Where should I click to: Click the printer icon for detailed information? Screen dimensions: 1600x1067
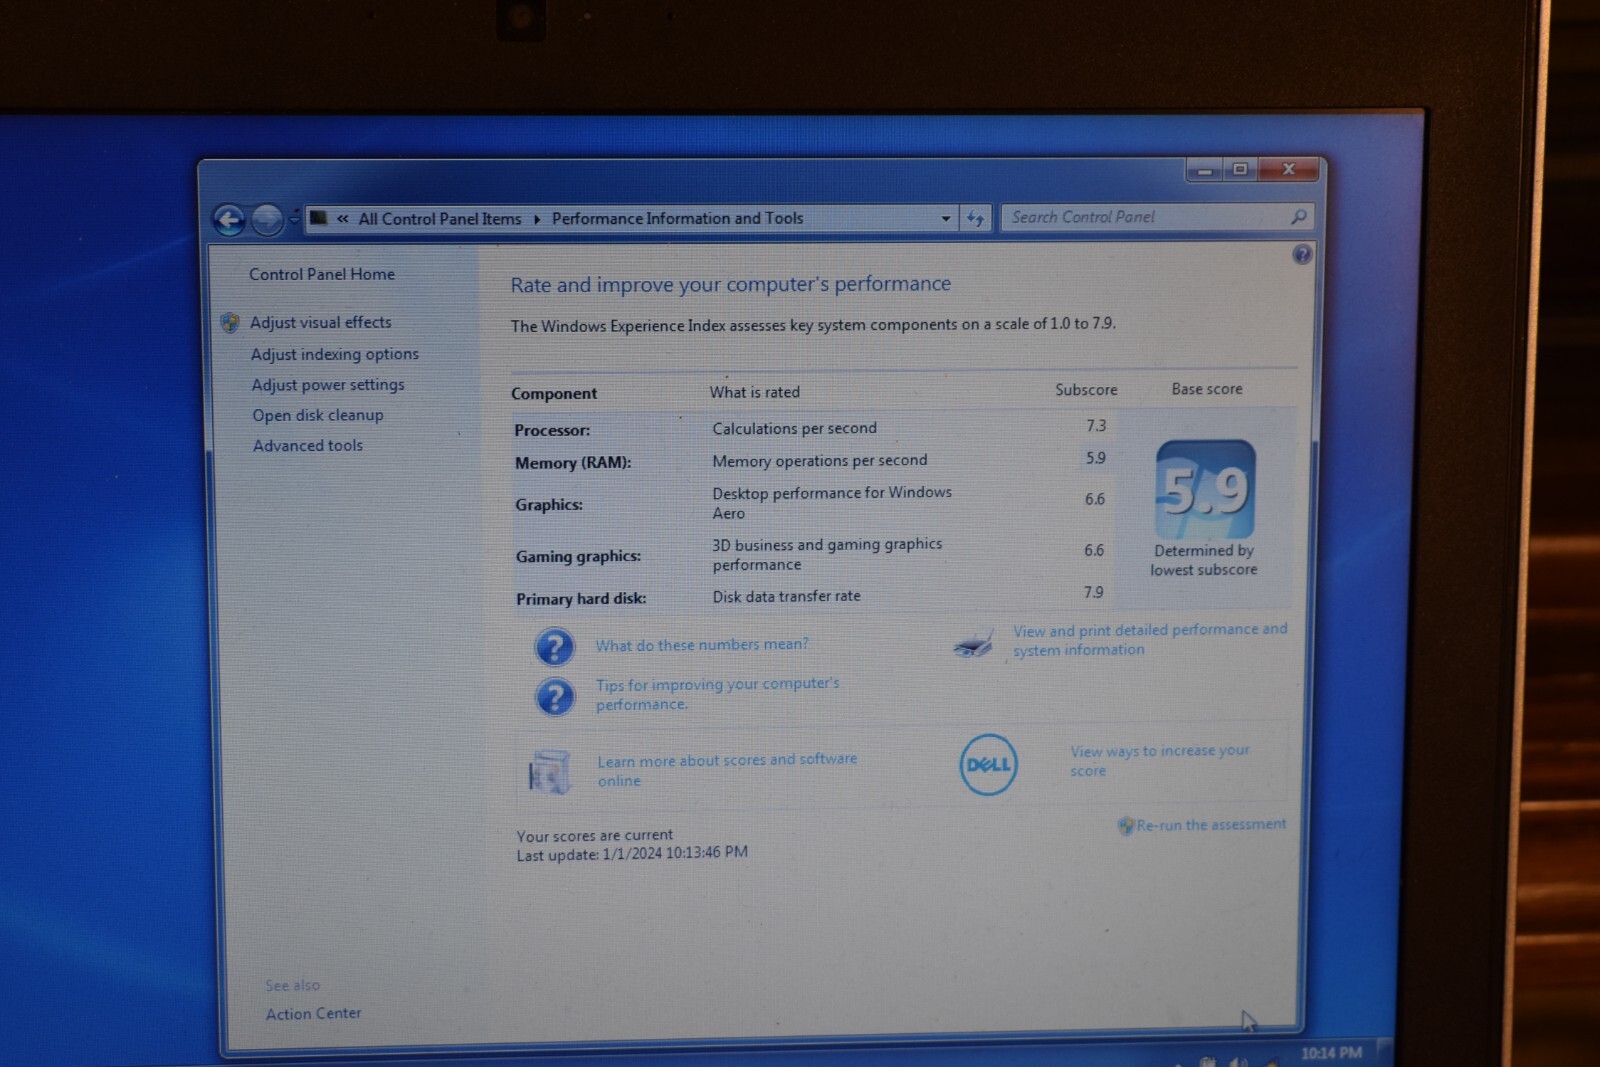tap(973, 644)
